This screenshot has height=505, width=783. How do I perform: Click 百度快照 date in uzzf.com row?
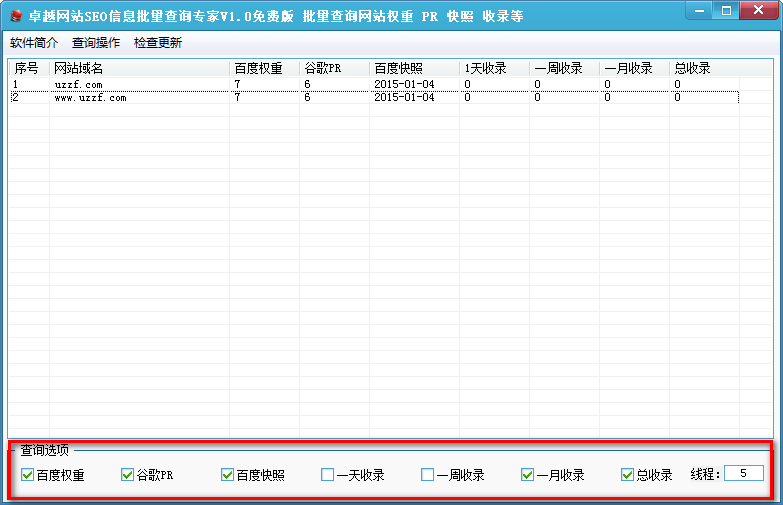(404, 84)
